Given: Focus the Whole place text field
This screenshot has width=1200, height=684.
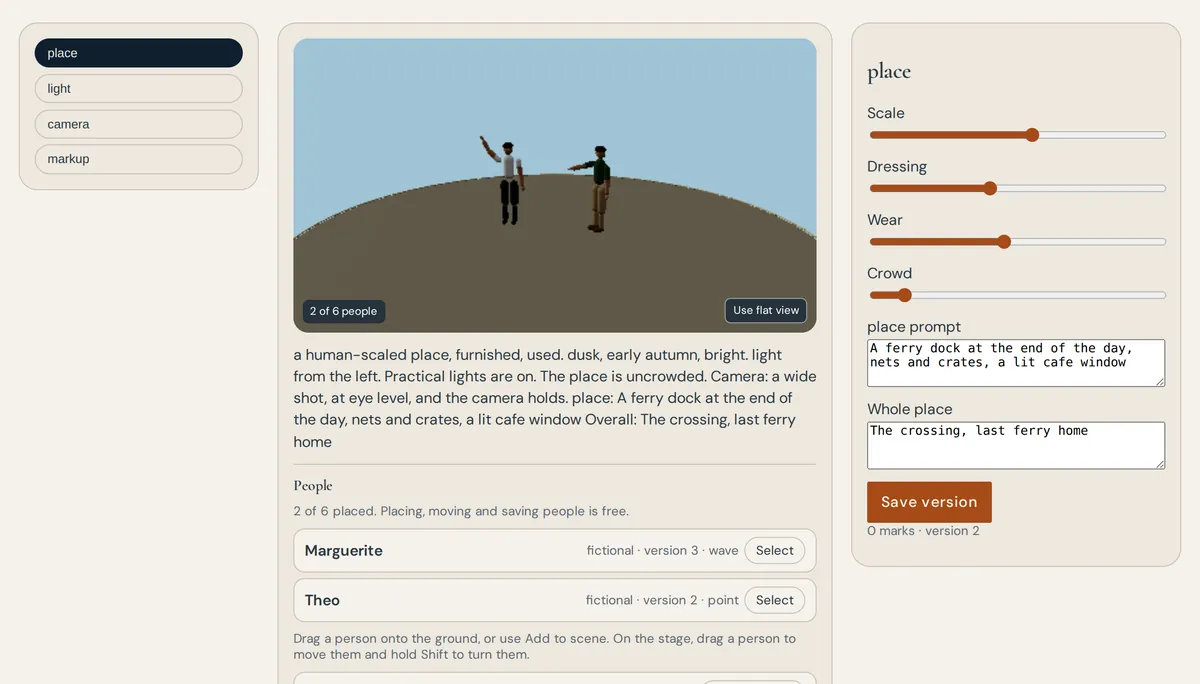Looking at the screenshot, I should [1016, 445].
